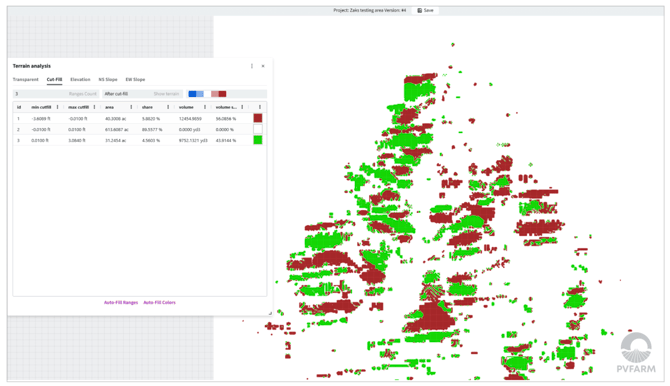Screen dimensions: 670x386
Task: Open the max cutfill column menu
Action: (x=94, y=107)
